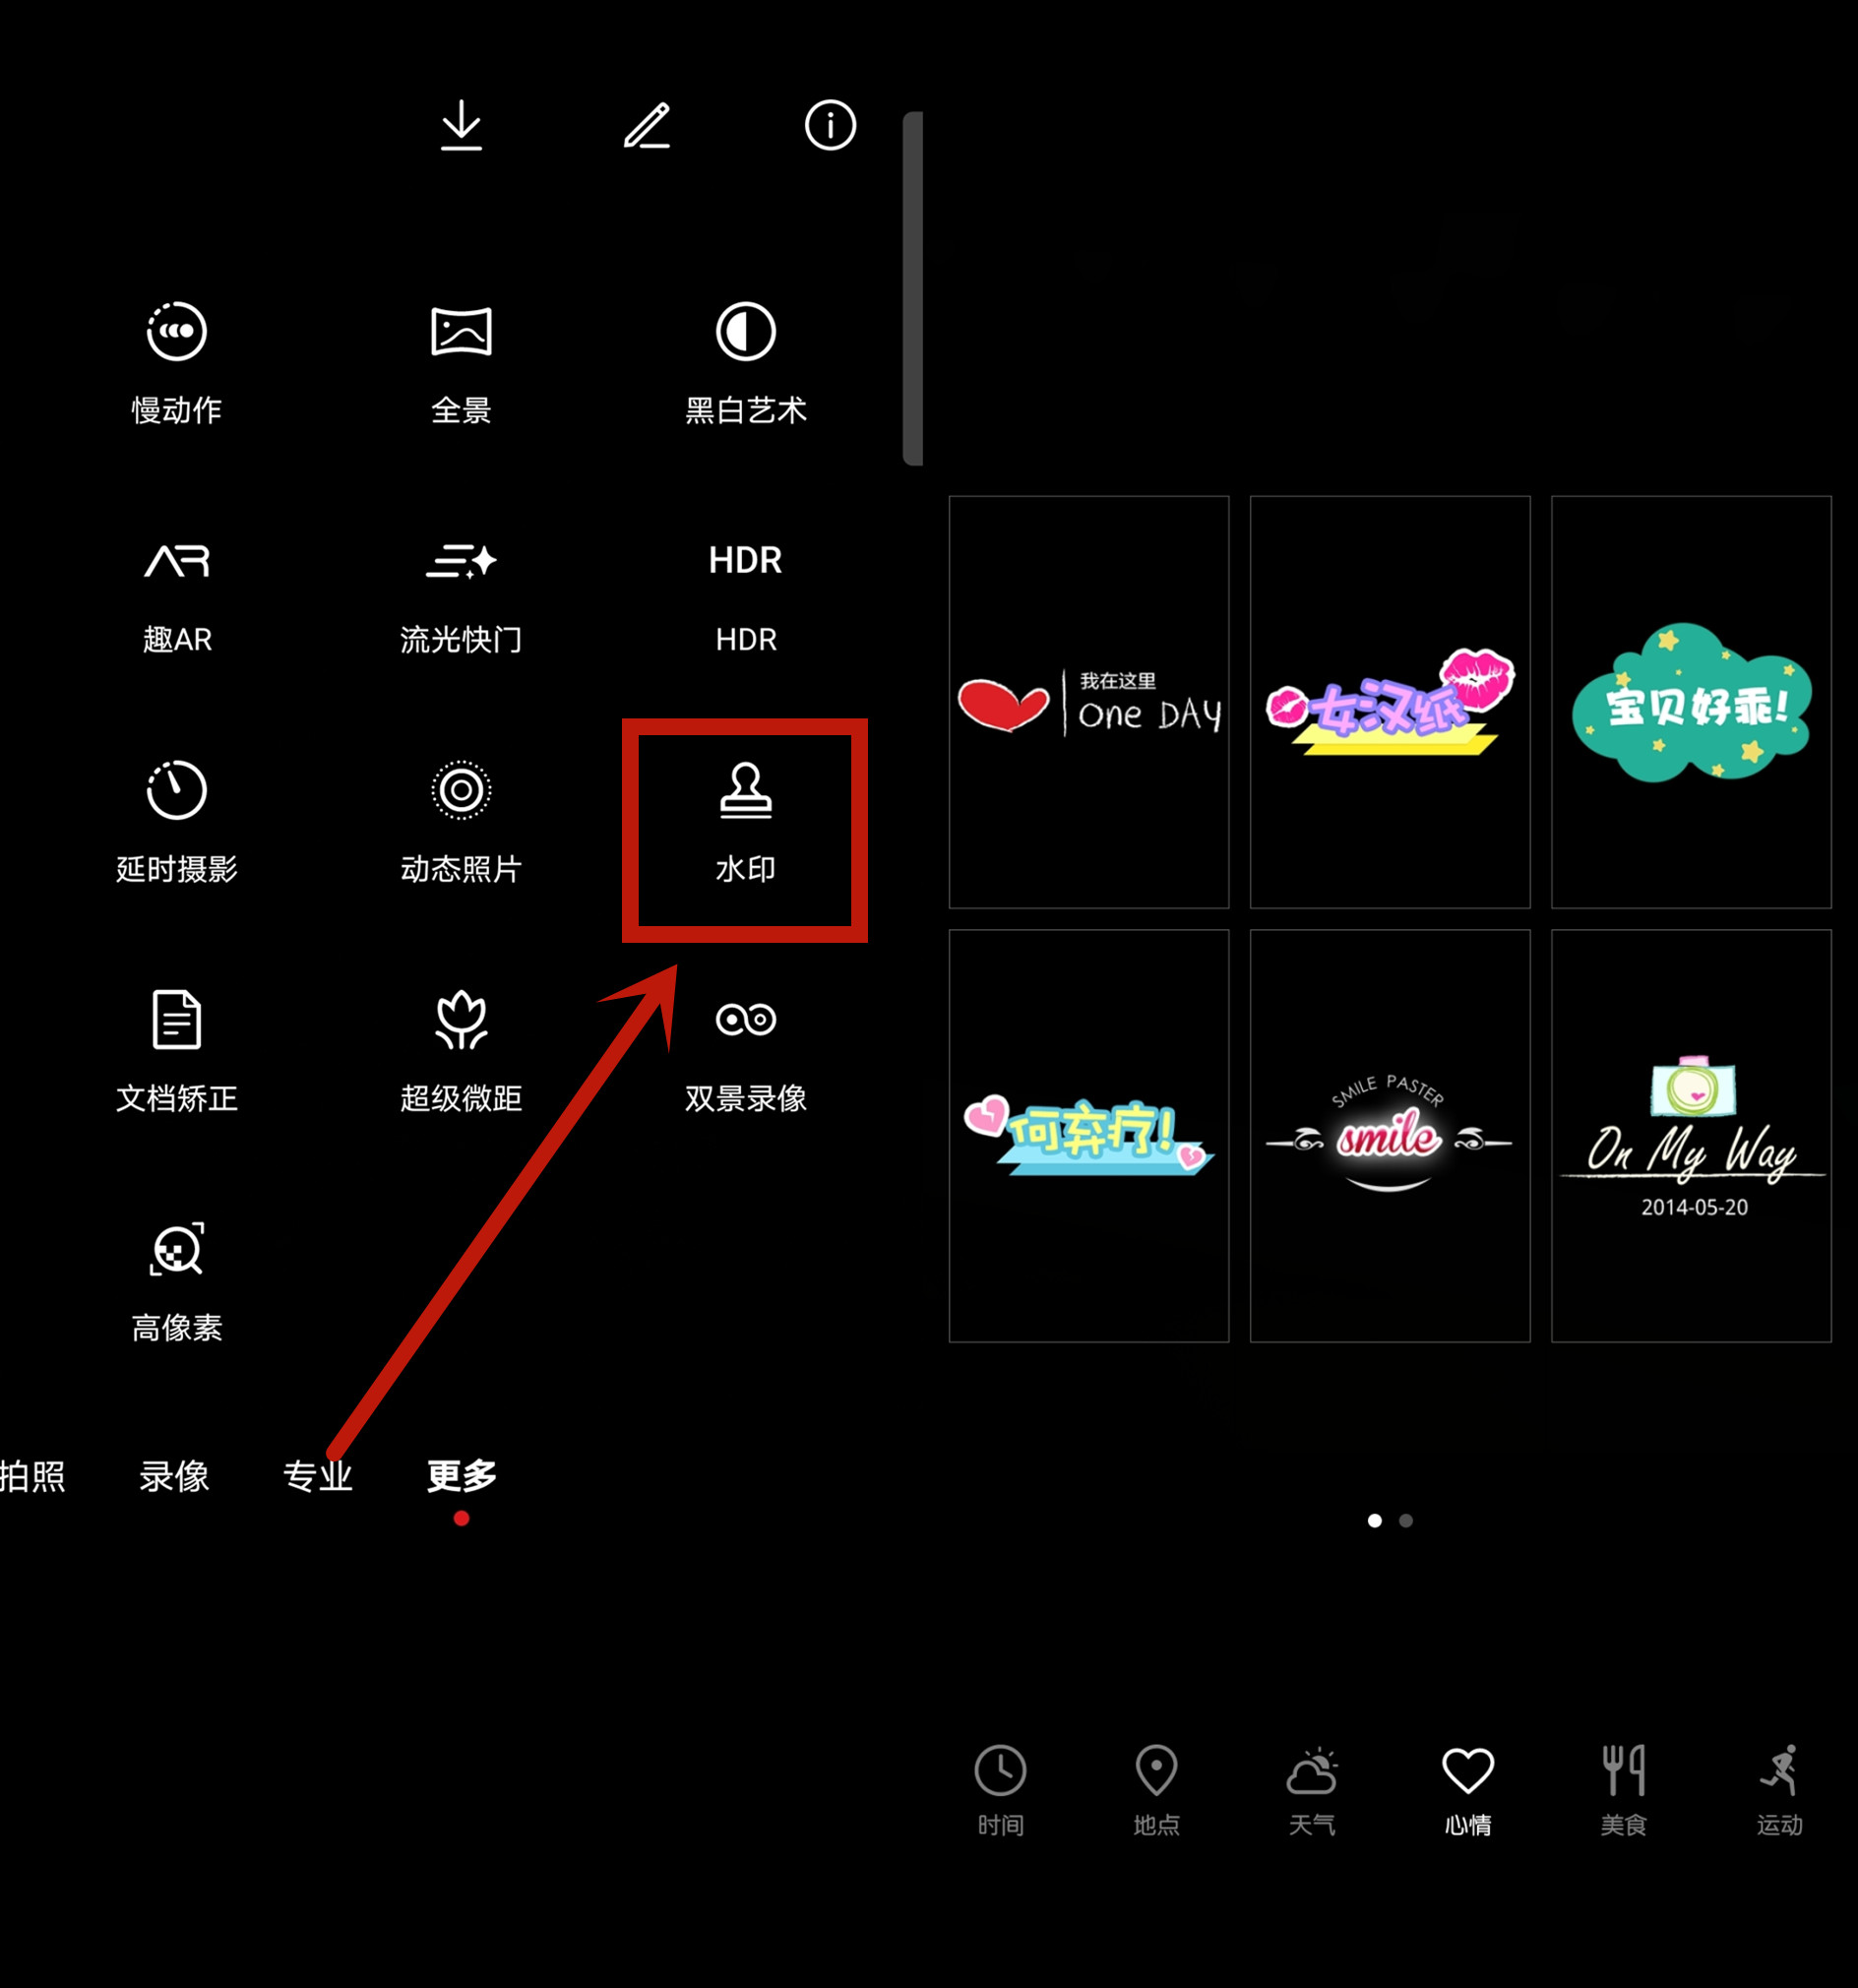Click the pencil edit icon

click(x=647, y=125)
